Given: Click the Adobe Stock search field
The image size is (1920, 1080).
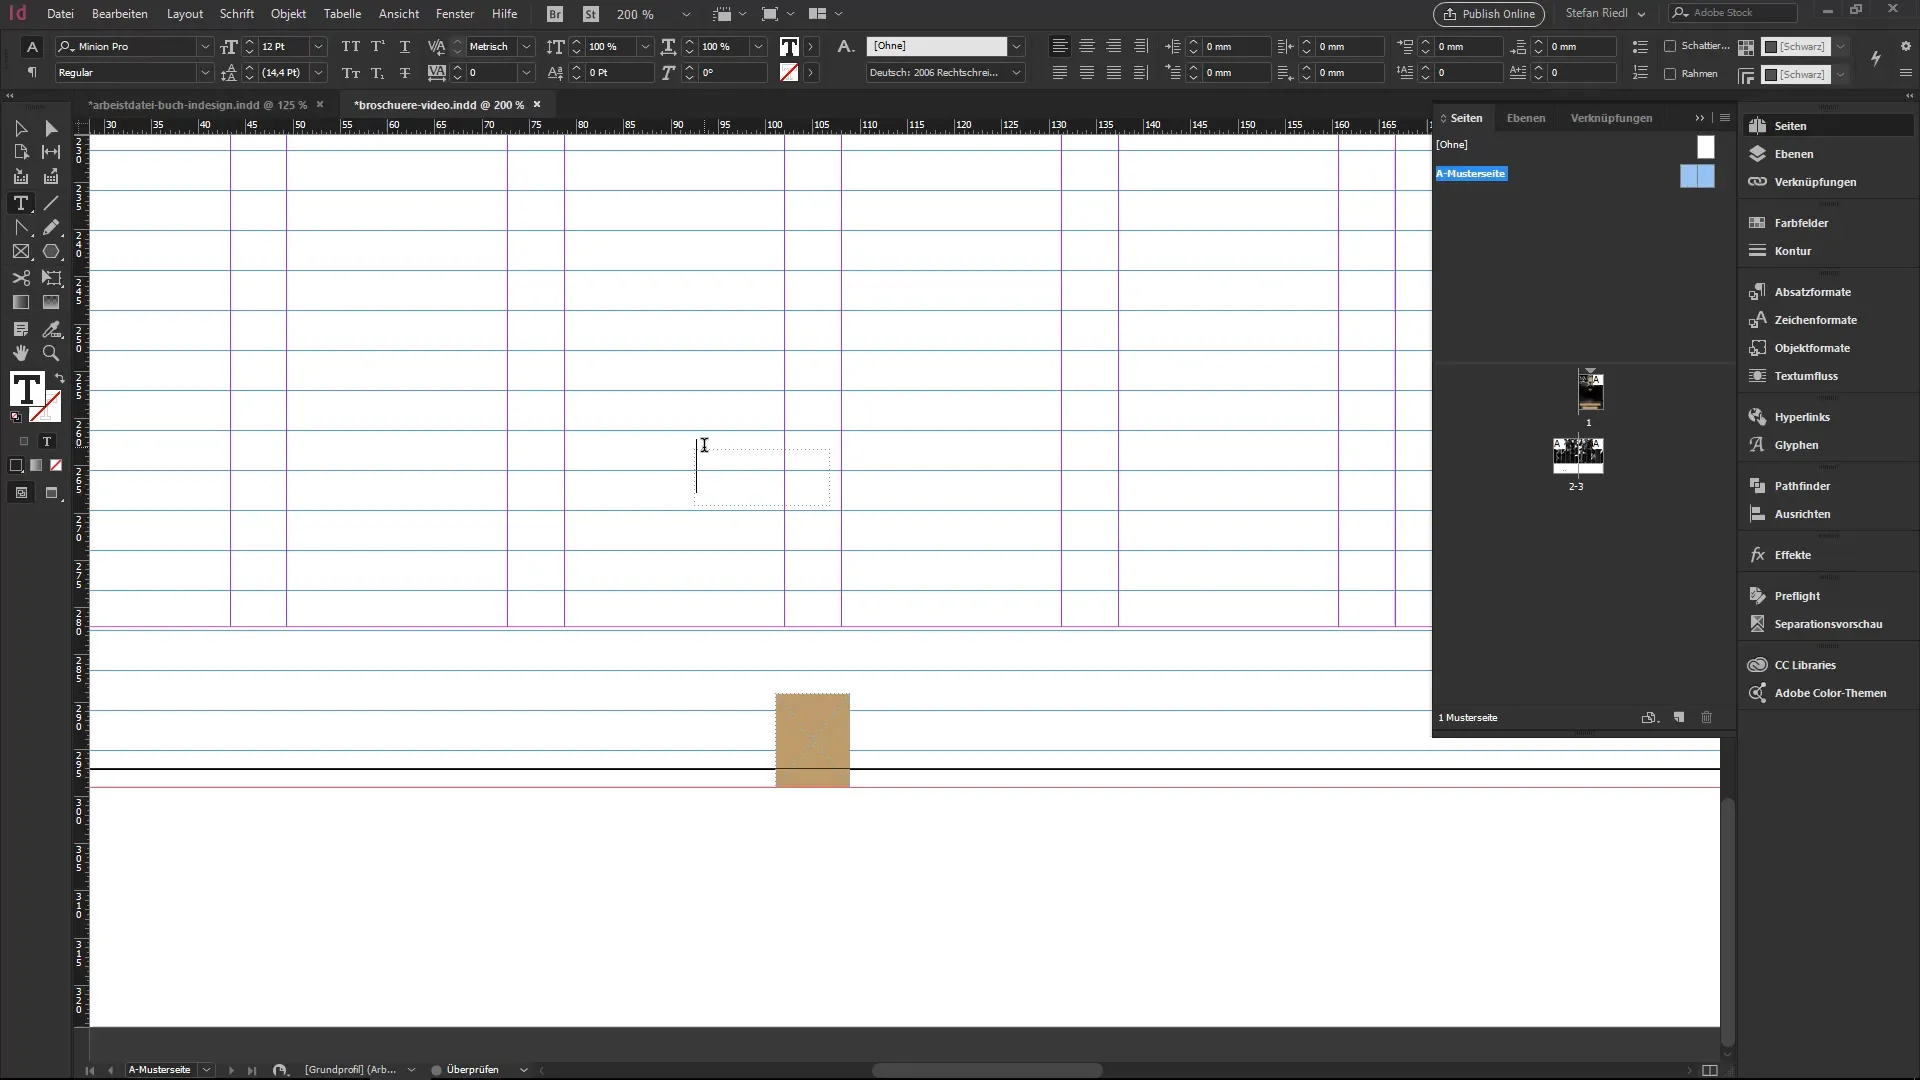Looking at the screenshot, I should [x=1733, y=13].
